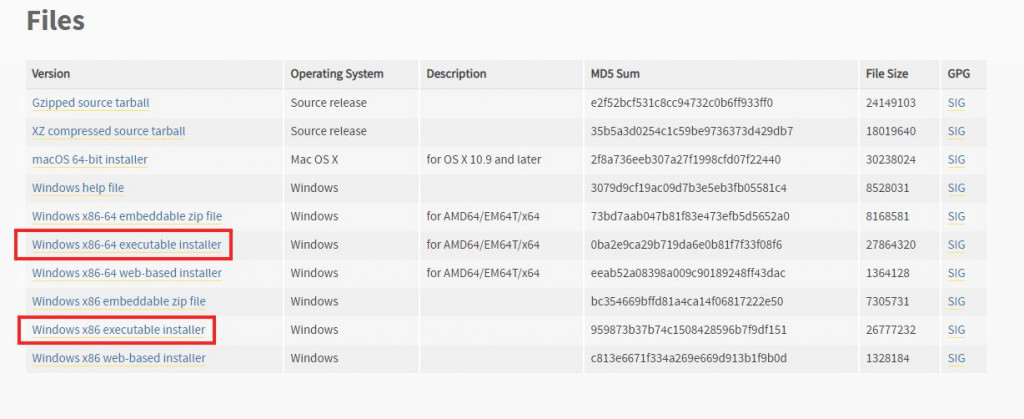
Task: Click the macOS 64-bit installer link
Action: 90,160
